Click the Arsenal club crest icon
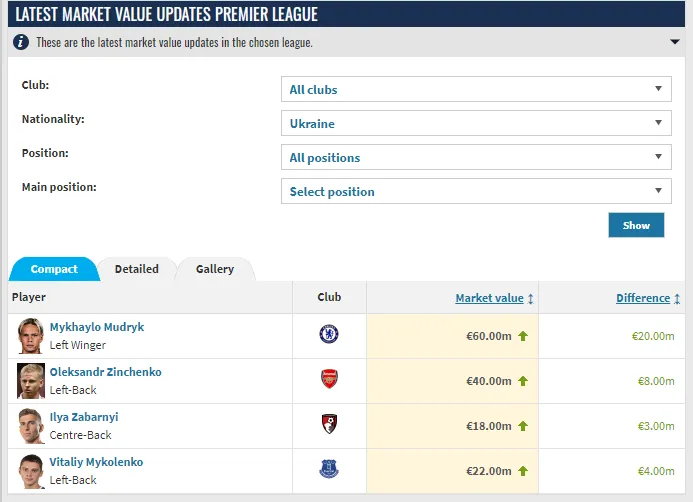 (329, 379)
